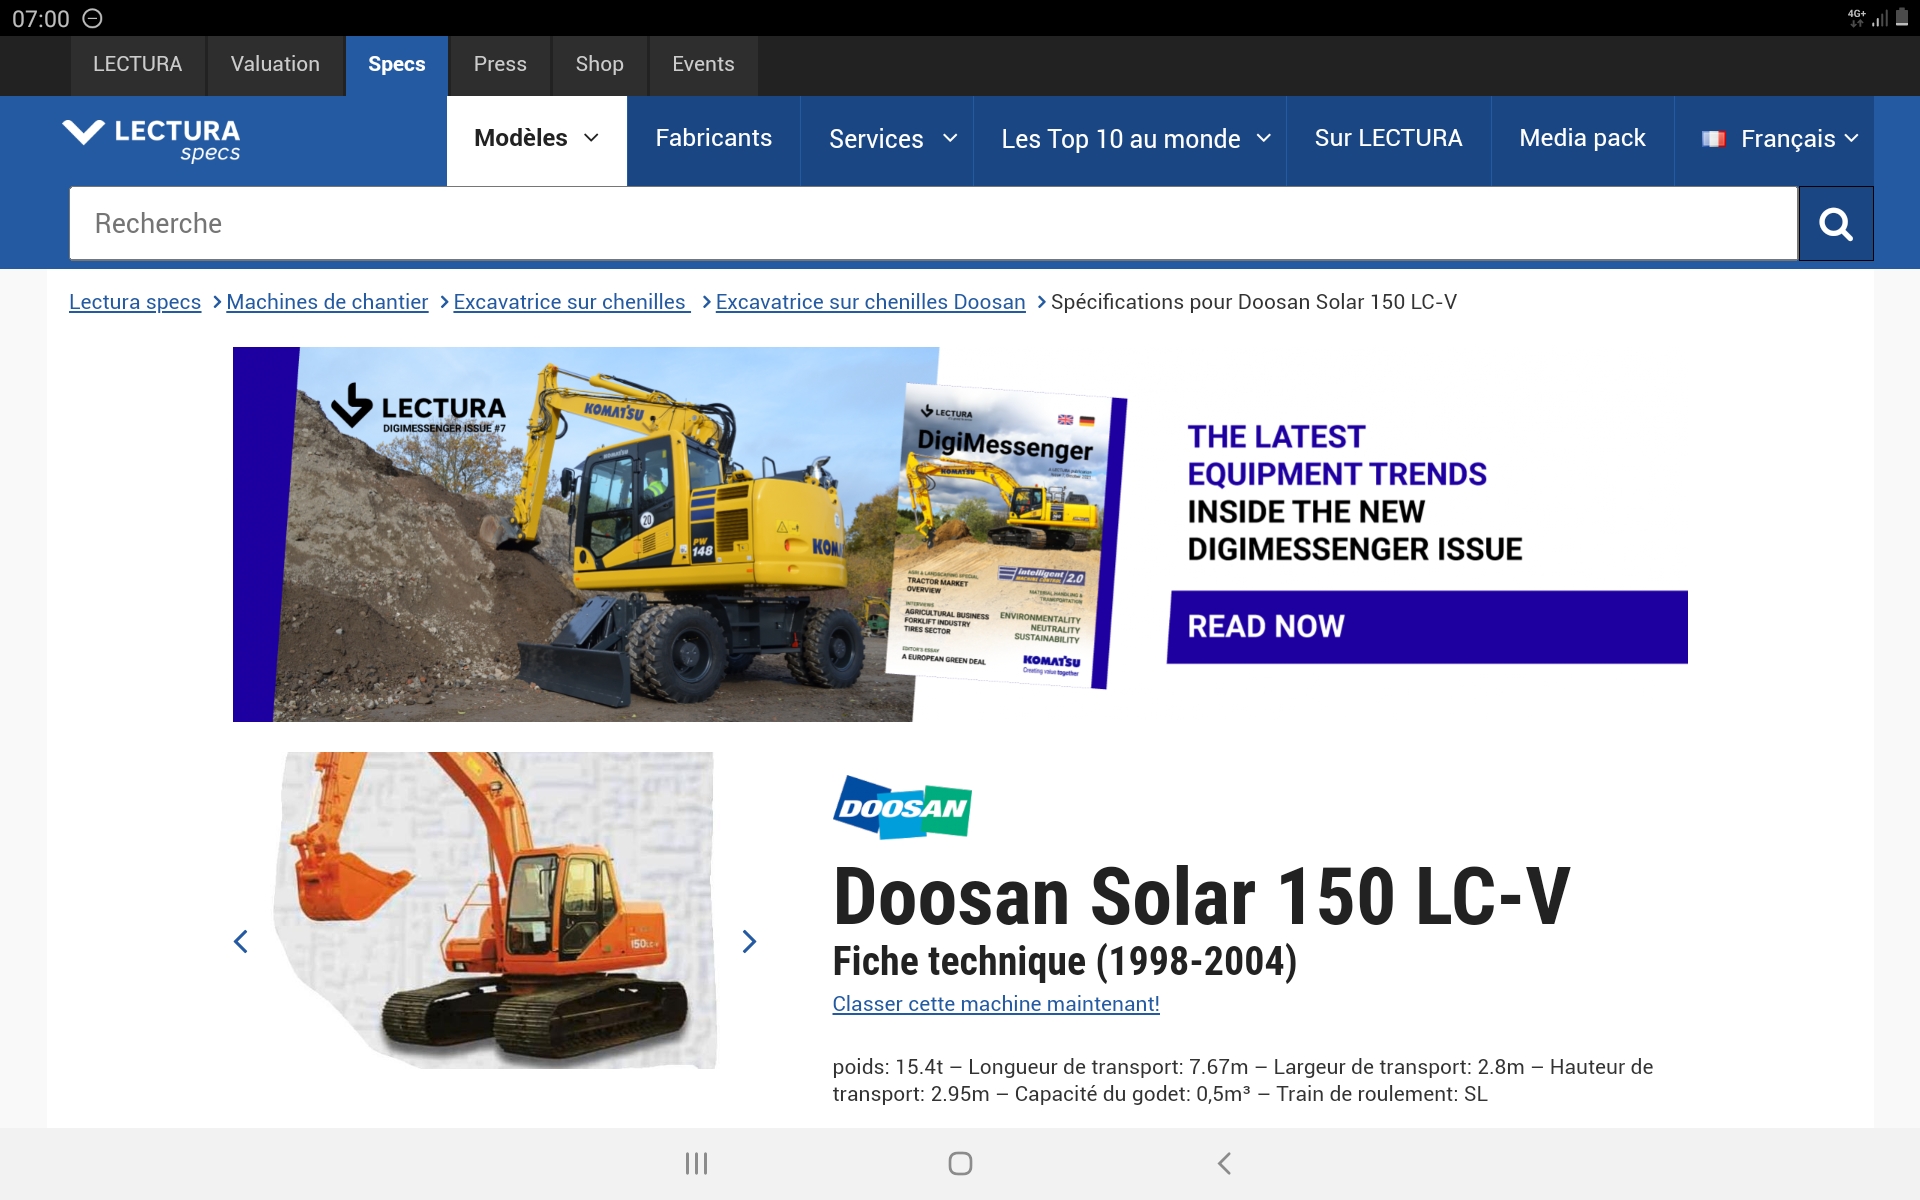Expand the Services dropdown menu

click(887, 139)
